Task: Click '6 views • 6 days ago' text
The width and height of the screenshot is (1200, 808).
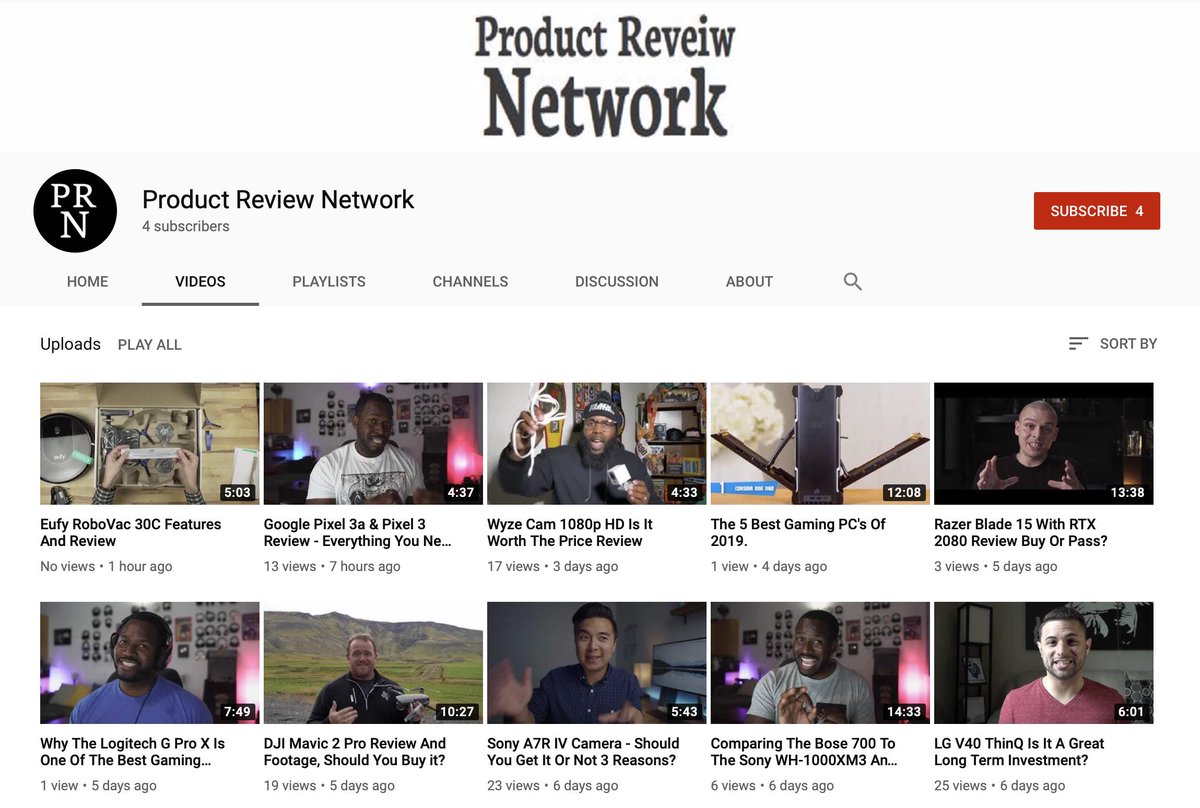Action: pyautogui.click(x=772, y=786)
